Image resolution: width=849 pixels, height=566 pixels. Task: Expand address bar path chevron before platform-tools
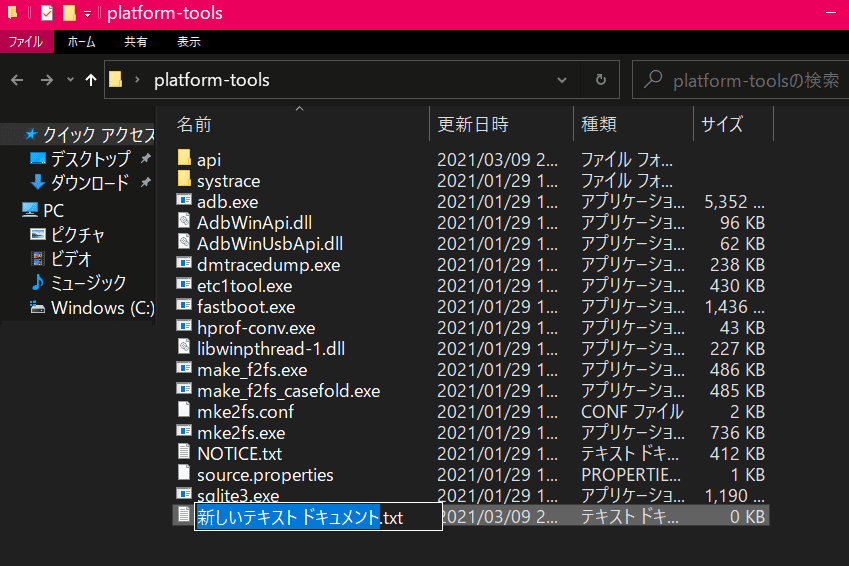pos(138,80)
